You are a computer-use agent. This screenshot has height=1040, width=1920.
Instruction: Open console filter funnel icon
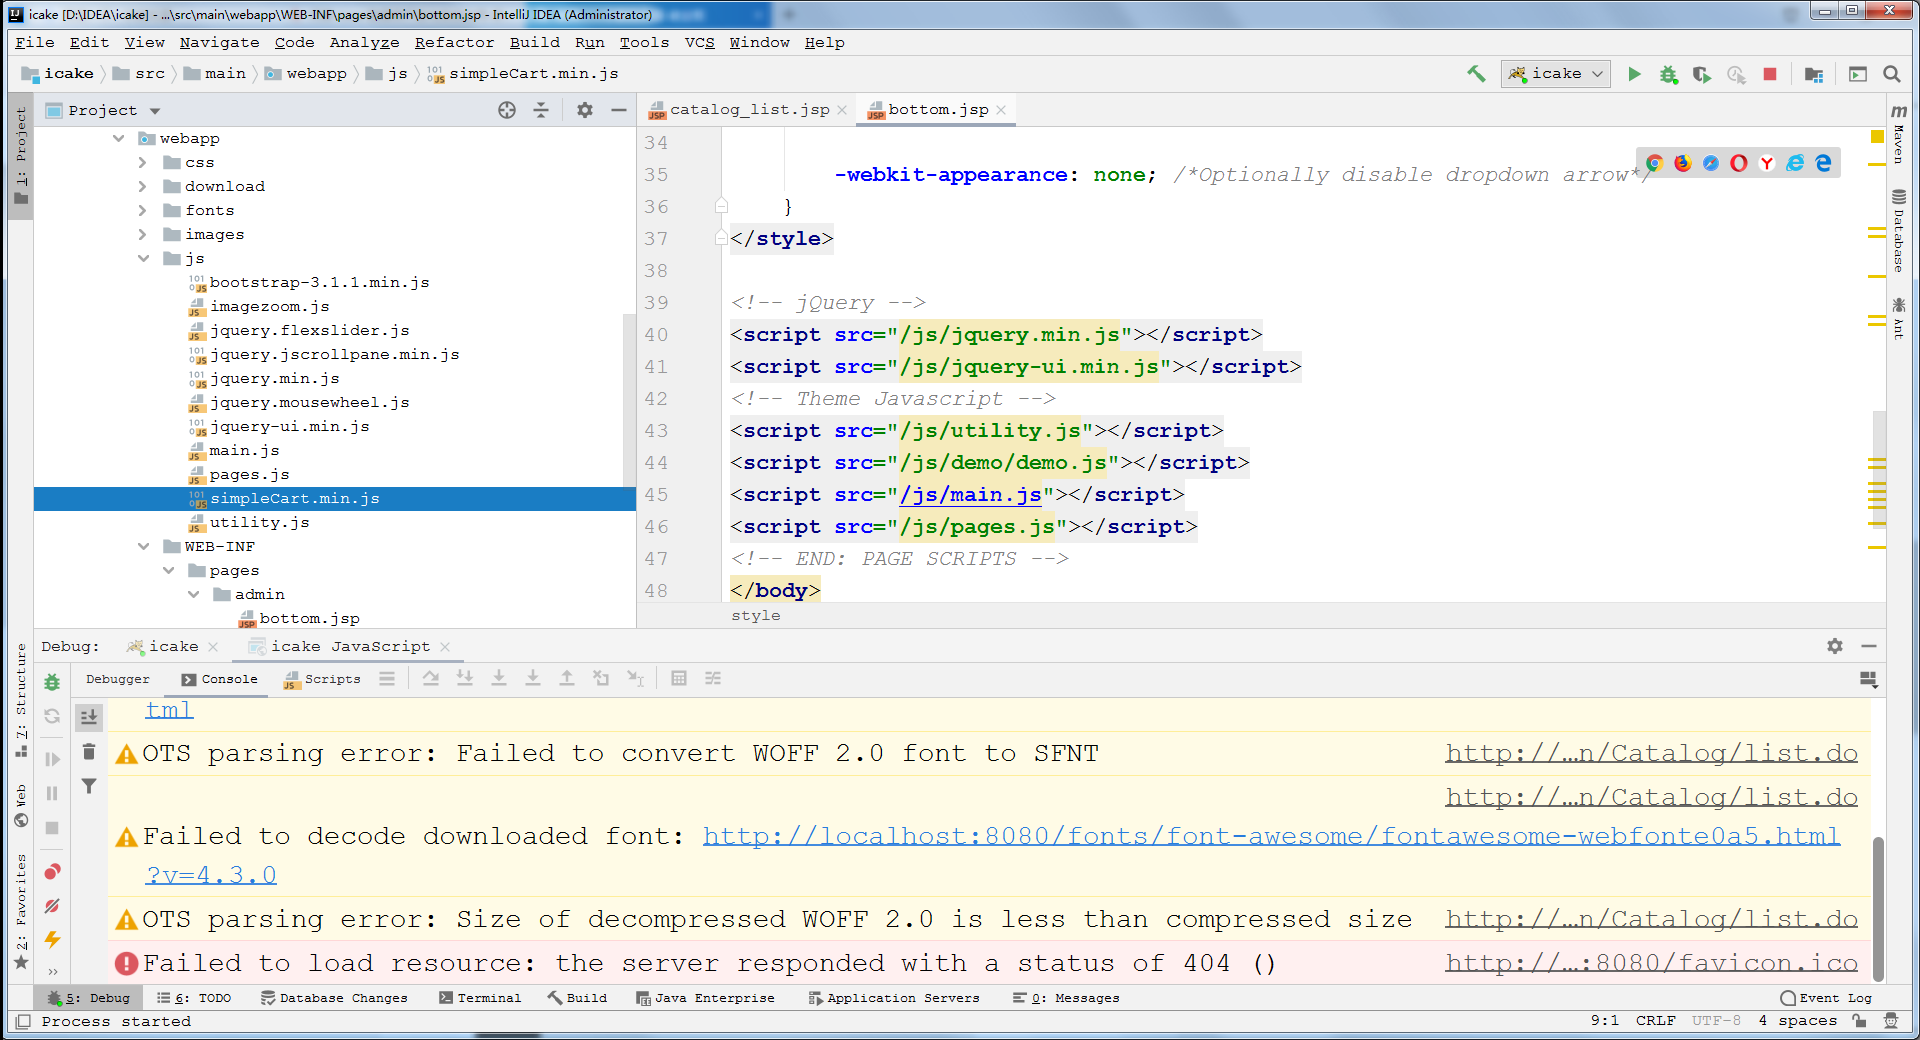(x=89, y=786)
